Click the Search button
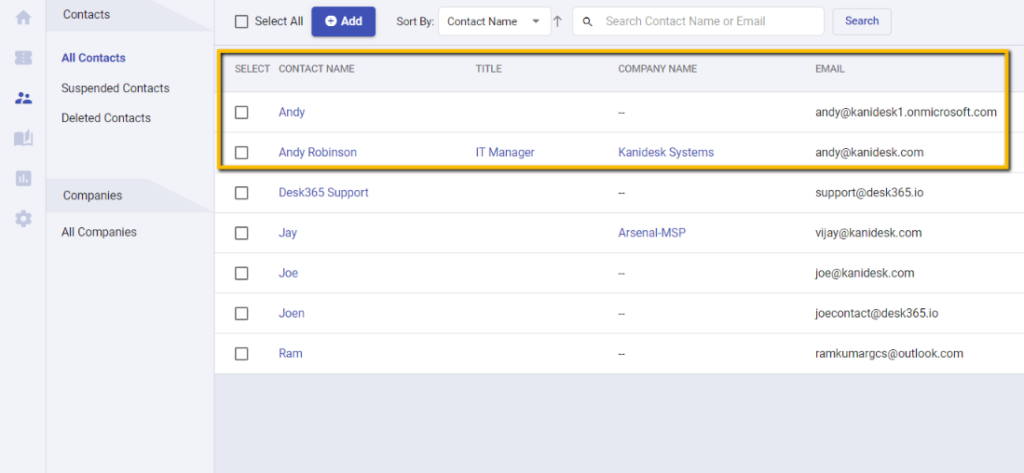1024x473 pixels. pos(862,21)
